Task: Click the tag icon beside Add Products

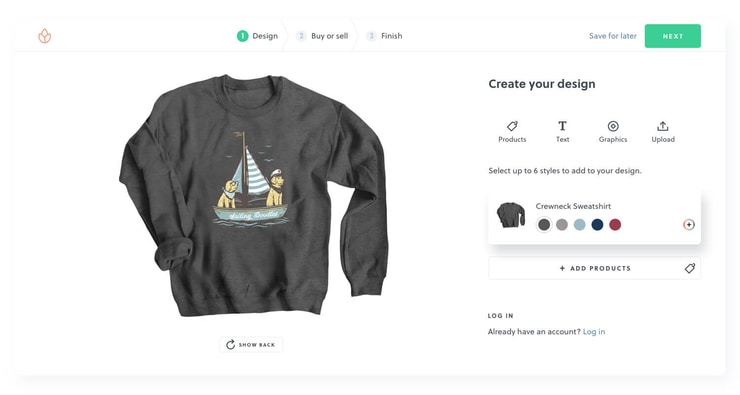Action: (690, 268)
